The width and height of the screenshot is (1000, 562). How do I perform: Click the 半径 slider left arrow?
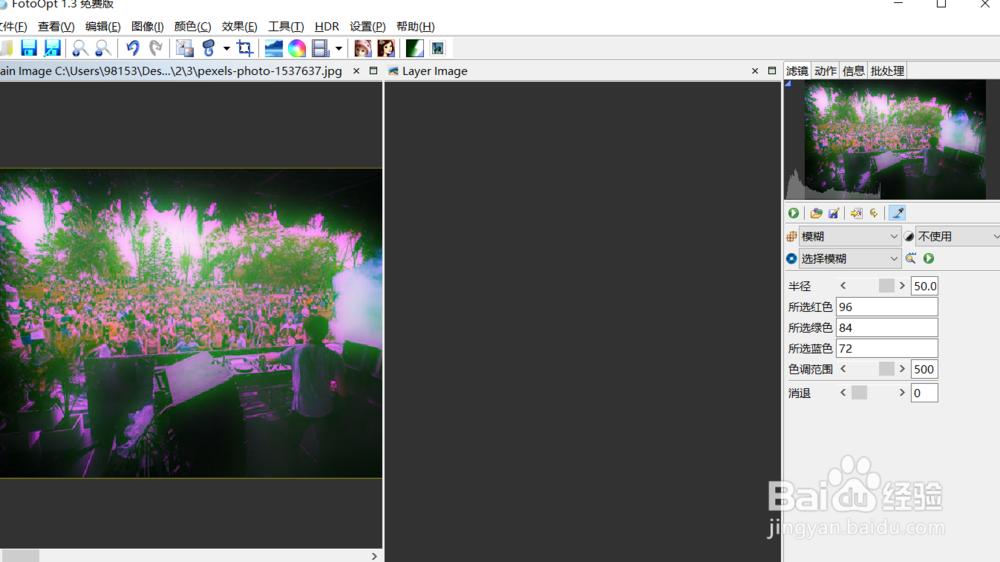point(843,286)
